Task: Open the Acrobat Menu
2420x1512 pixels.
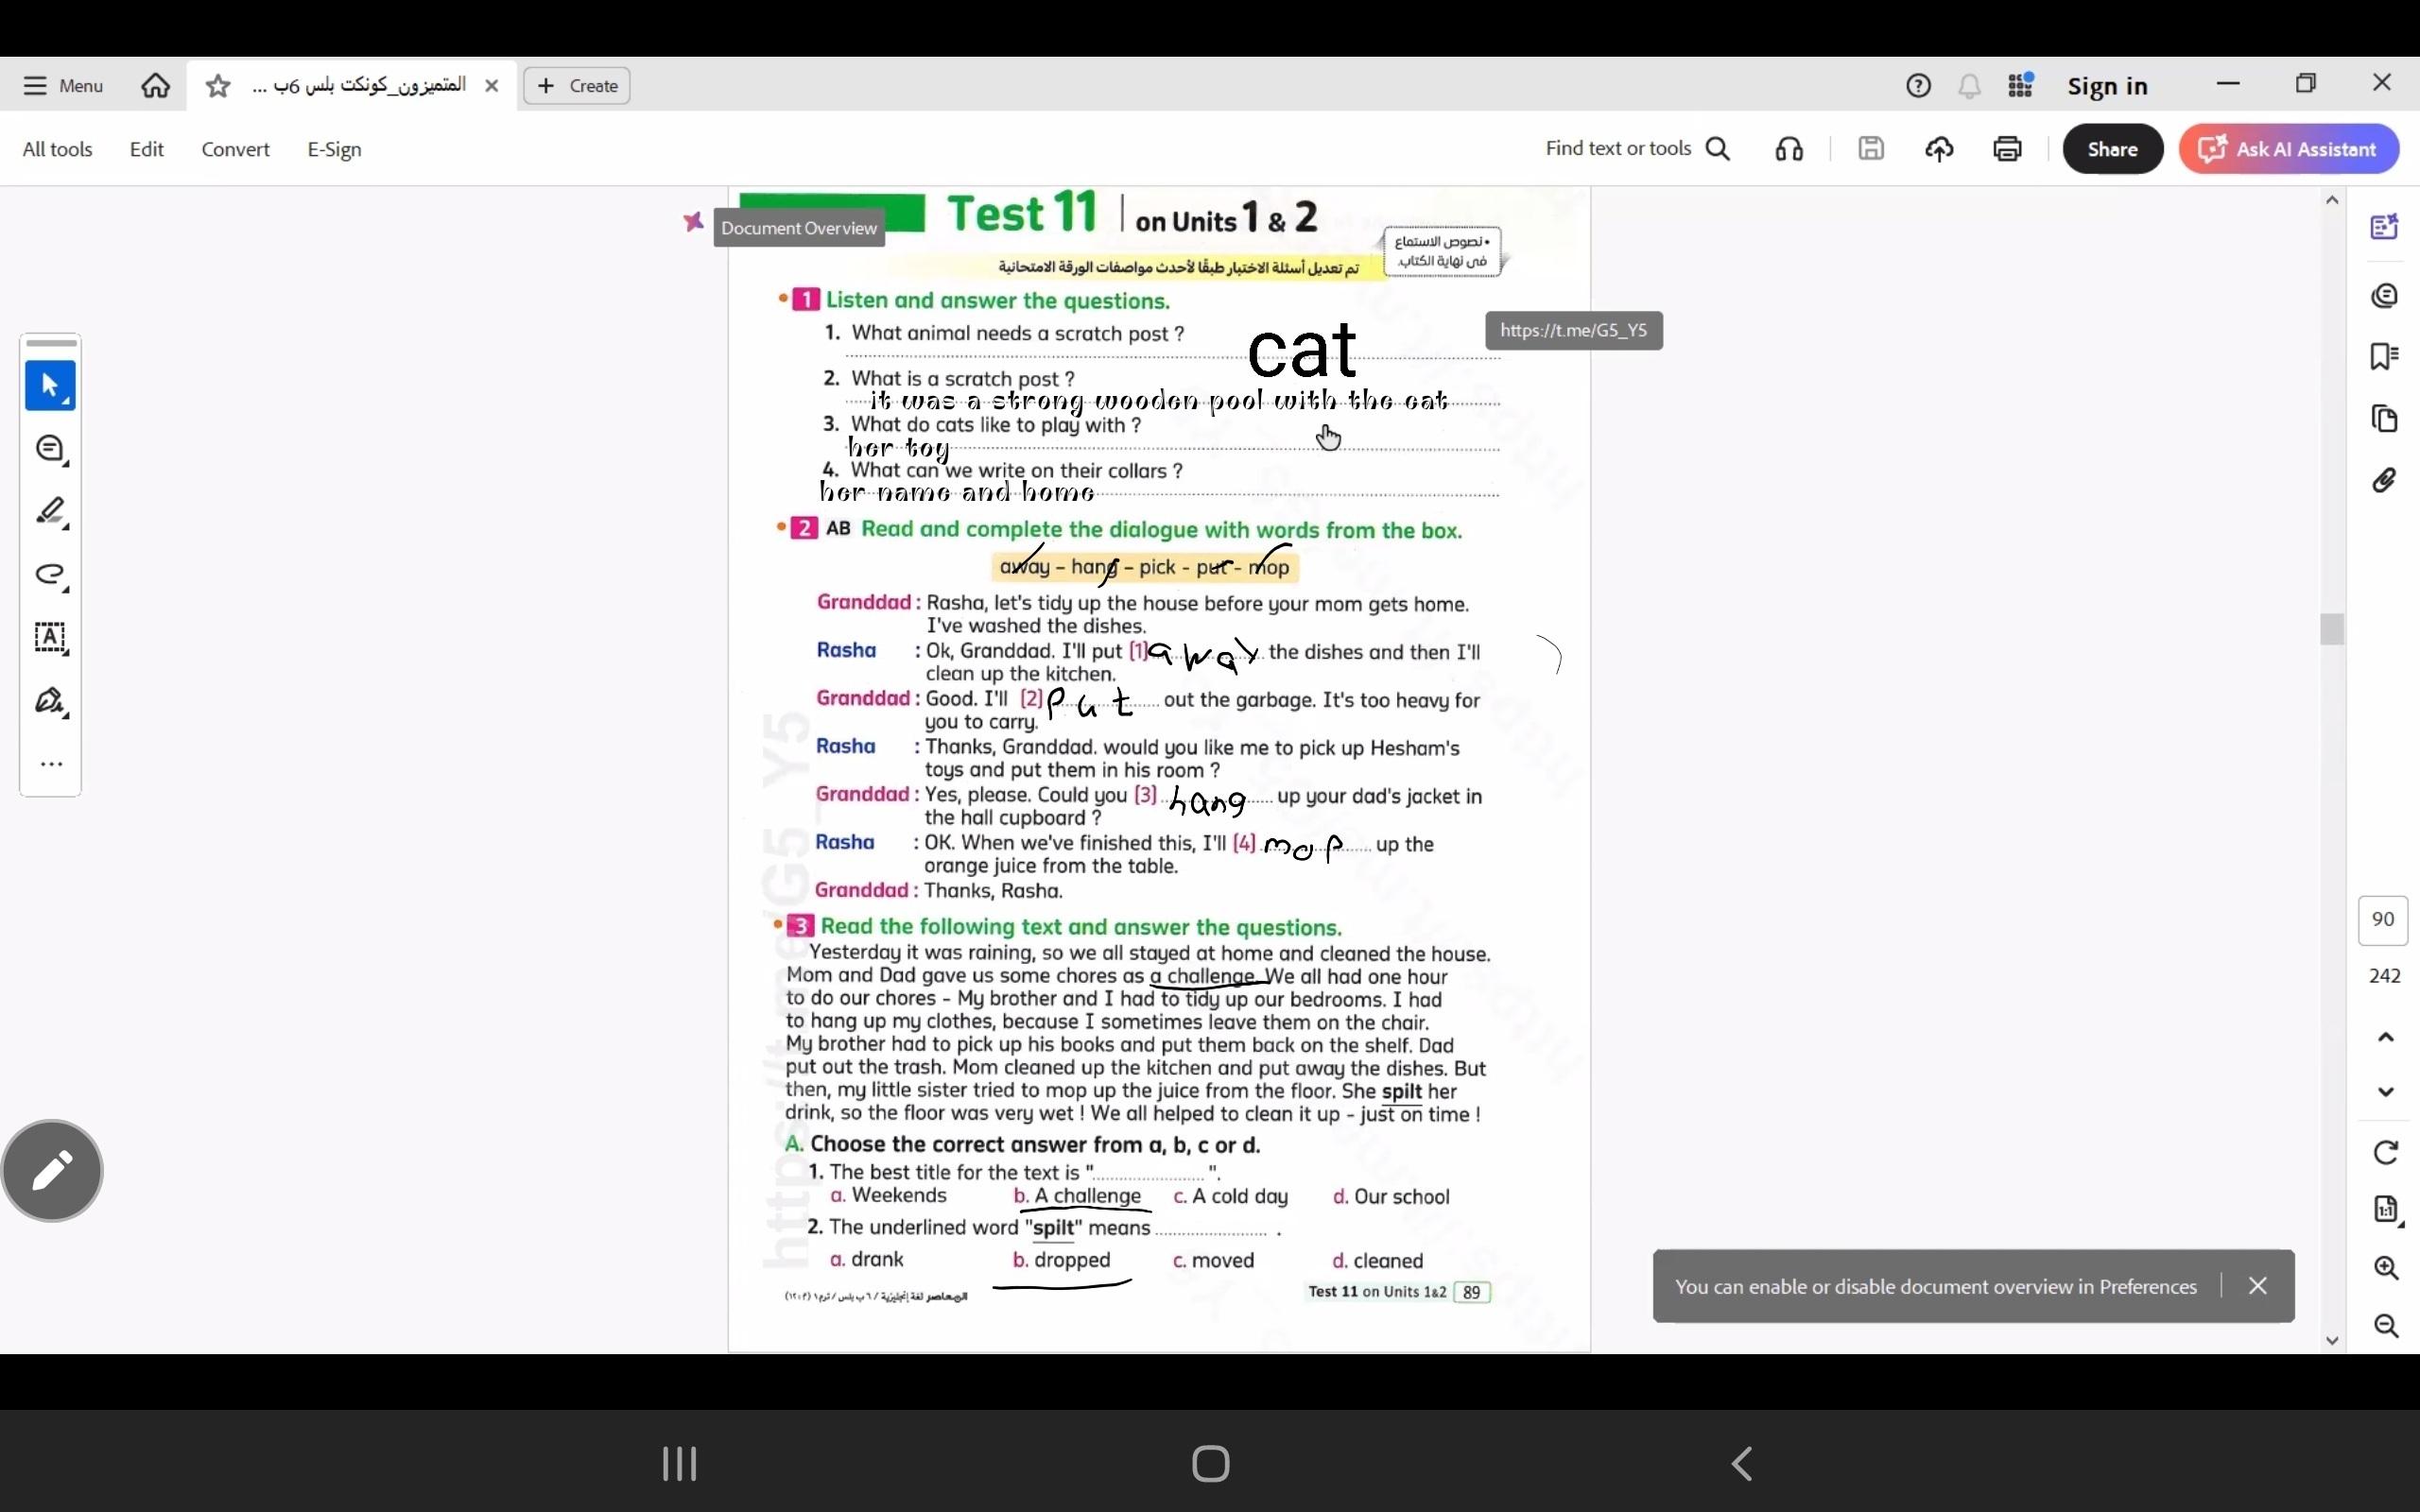Action: tap(63, 86)
